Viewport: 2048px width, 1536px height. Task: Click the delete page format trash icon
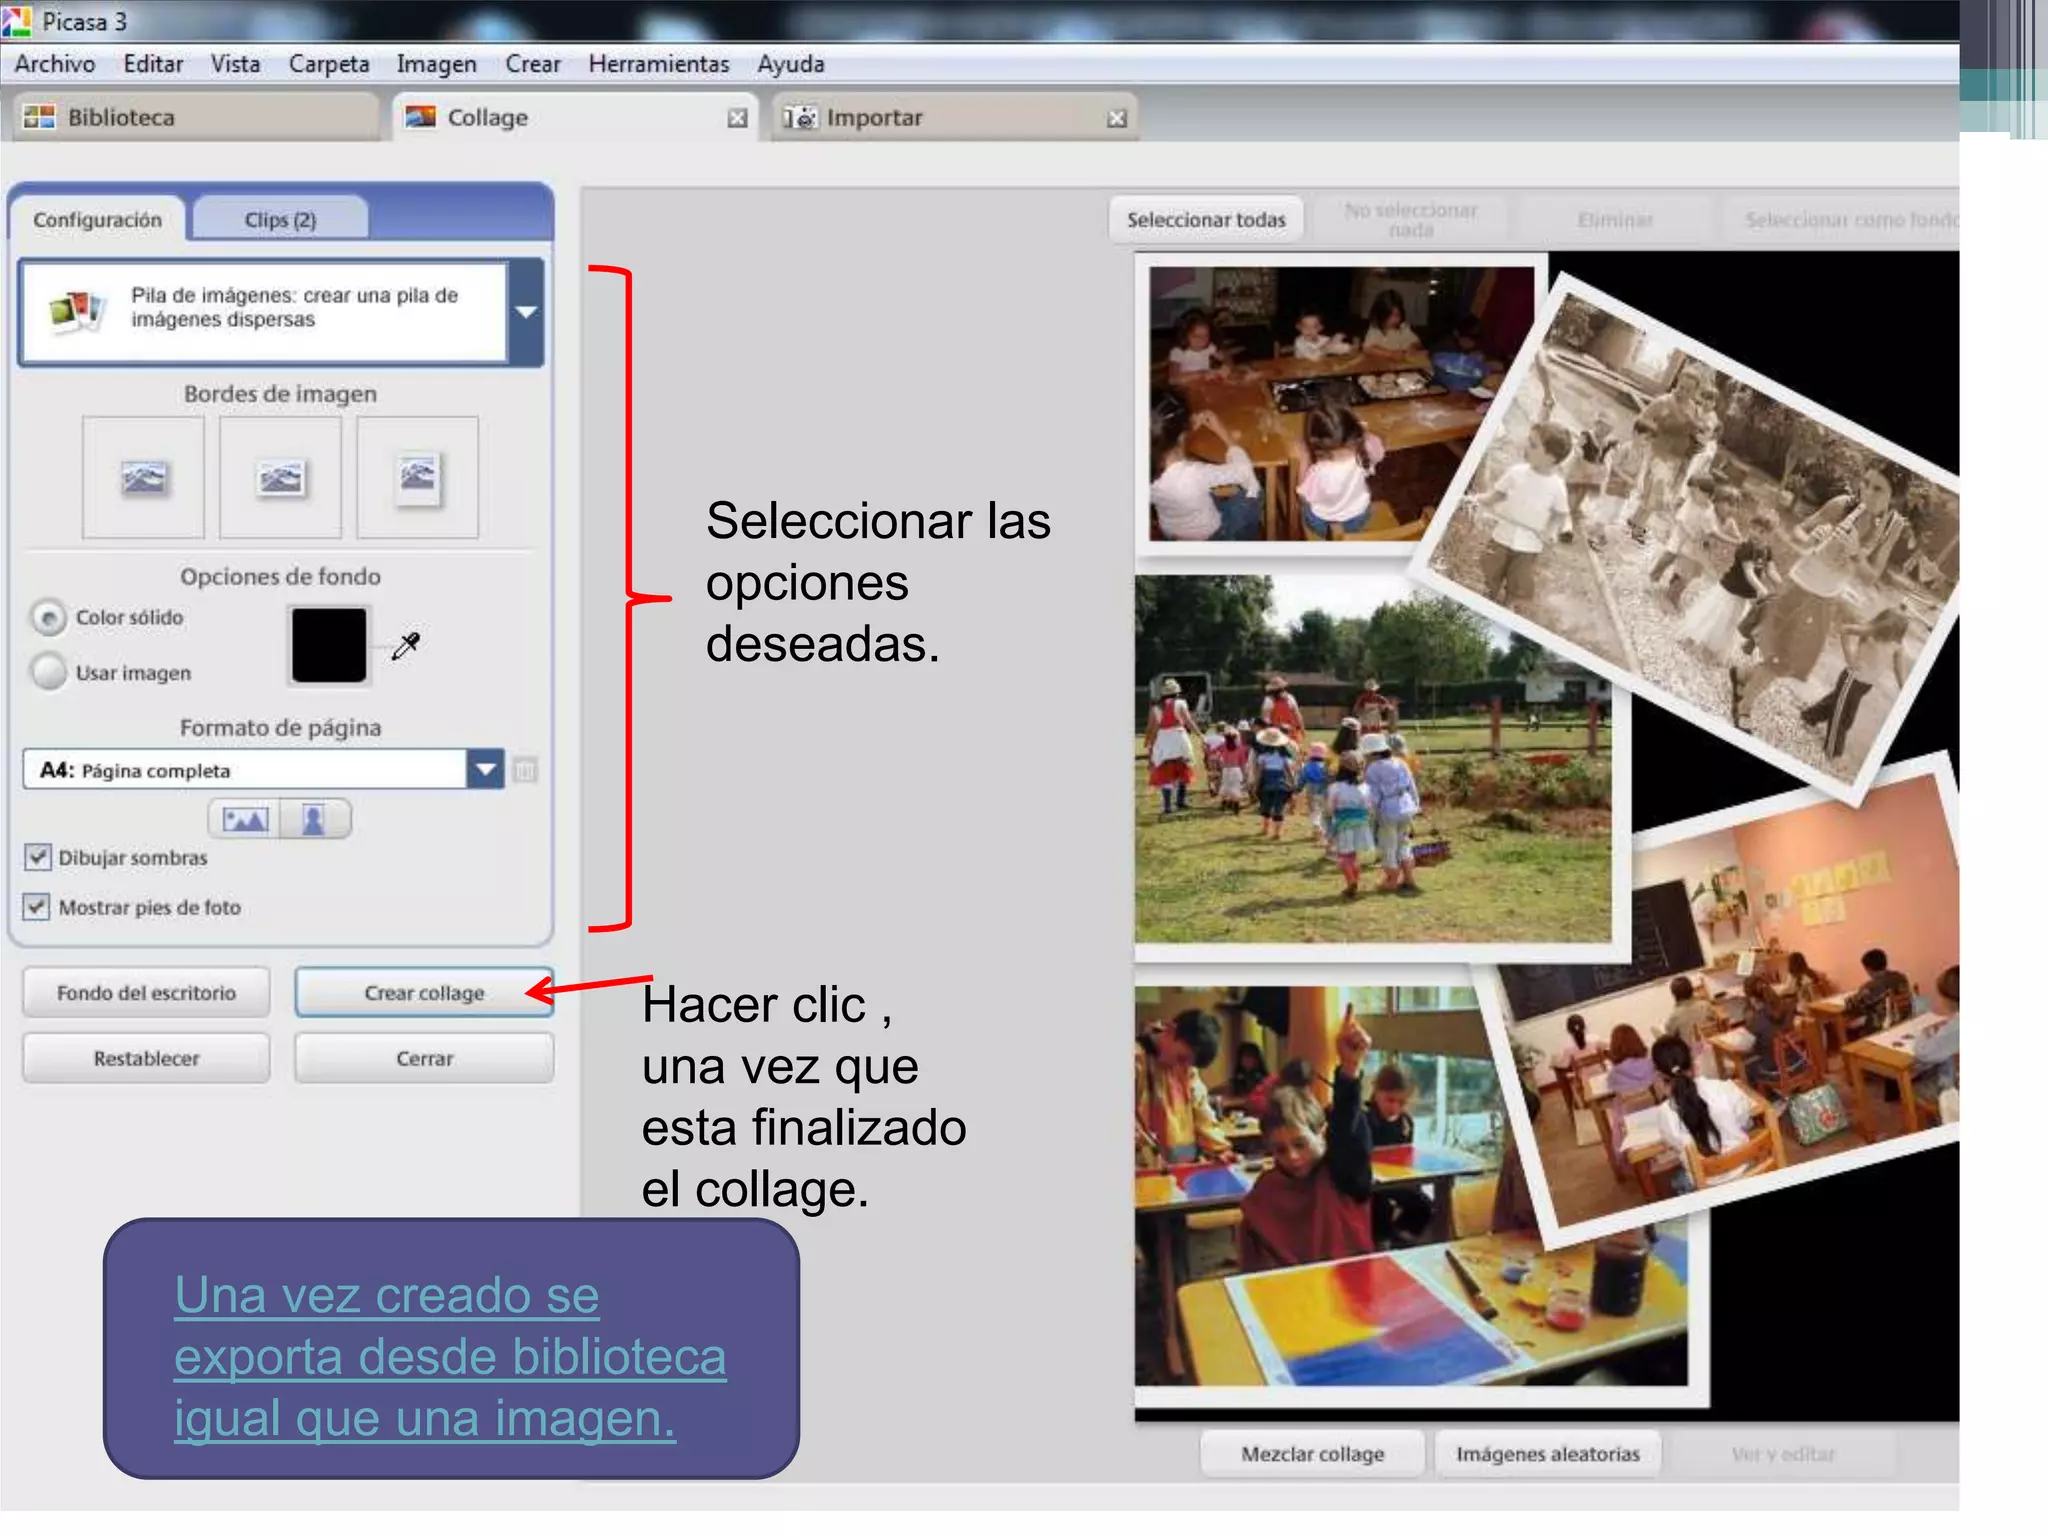[x=525, y=770]
